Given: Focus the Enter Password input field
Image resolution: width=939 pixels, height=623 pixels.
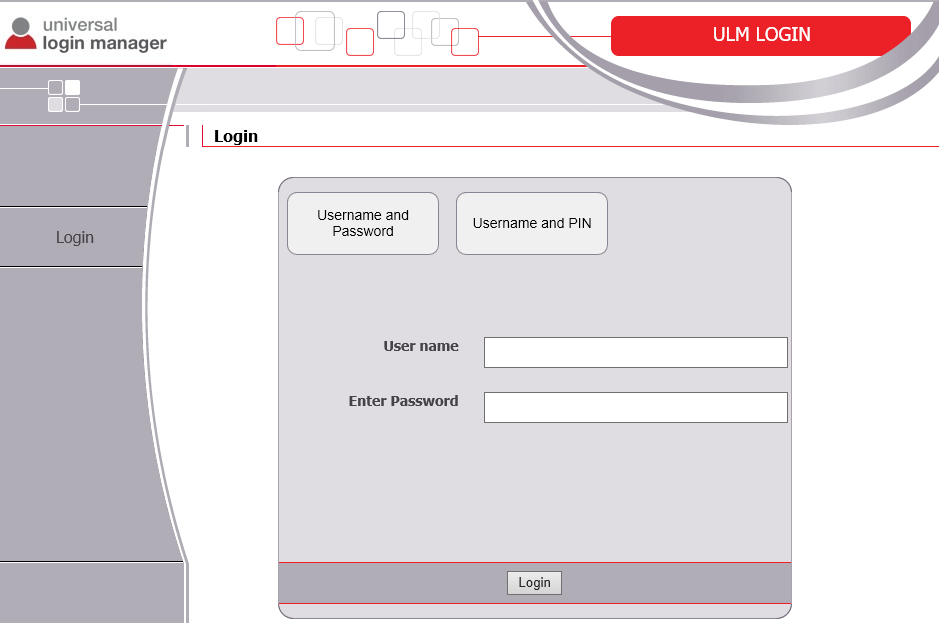Looking at the screenshot, I should 635,407.
